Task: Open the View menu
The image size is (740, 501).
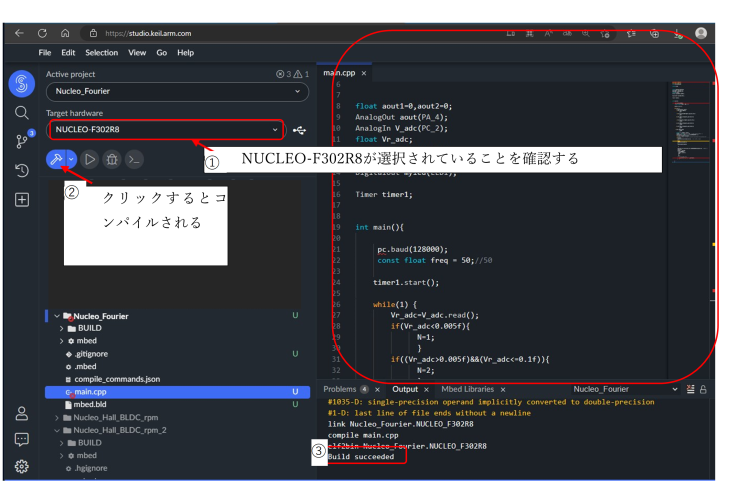Action: 137,53
